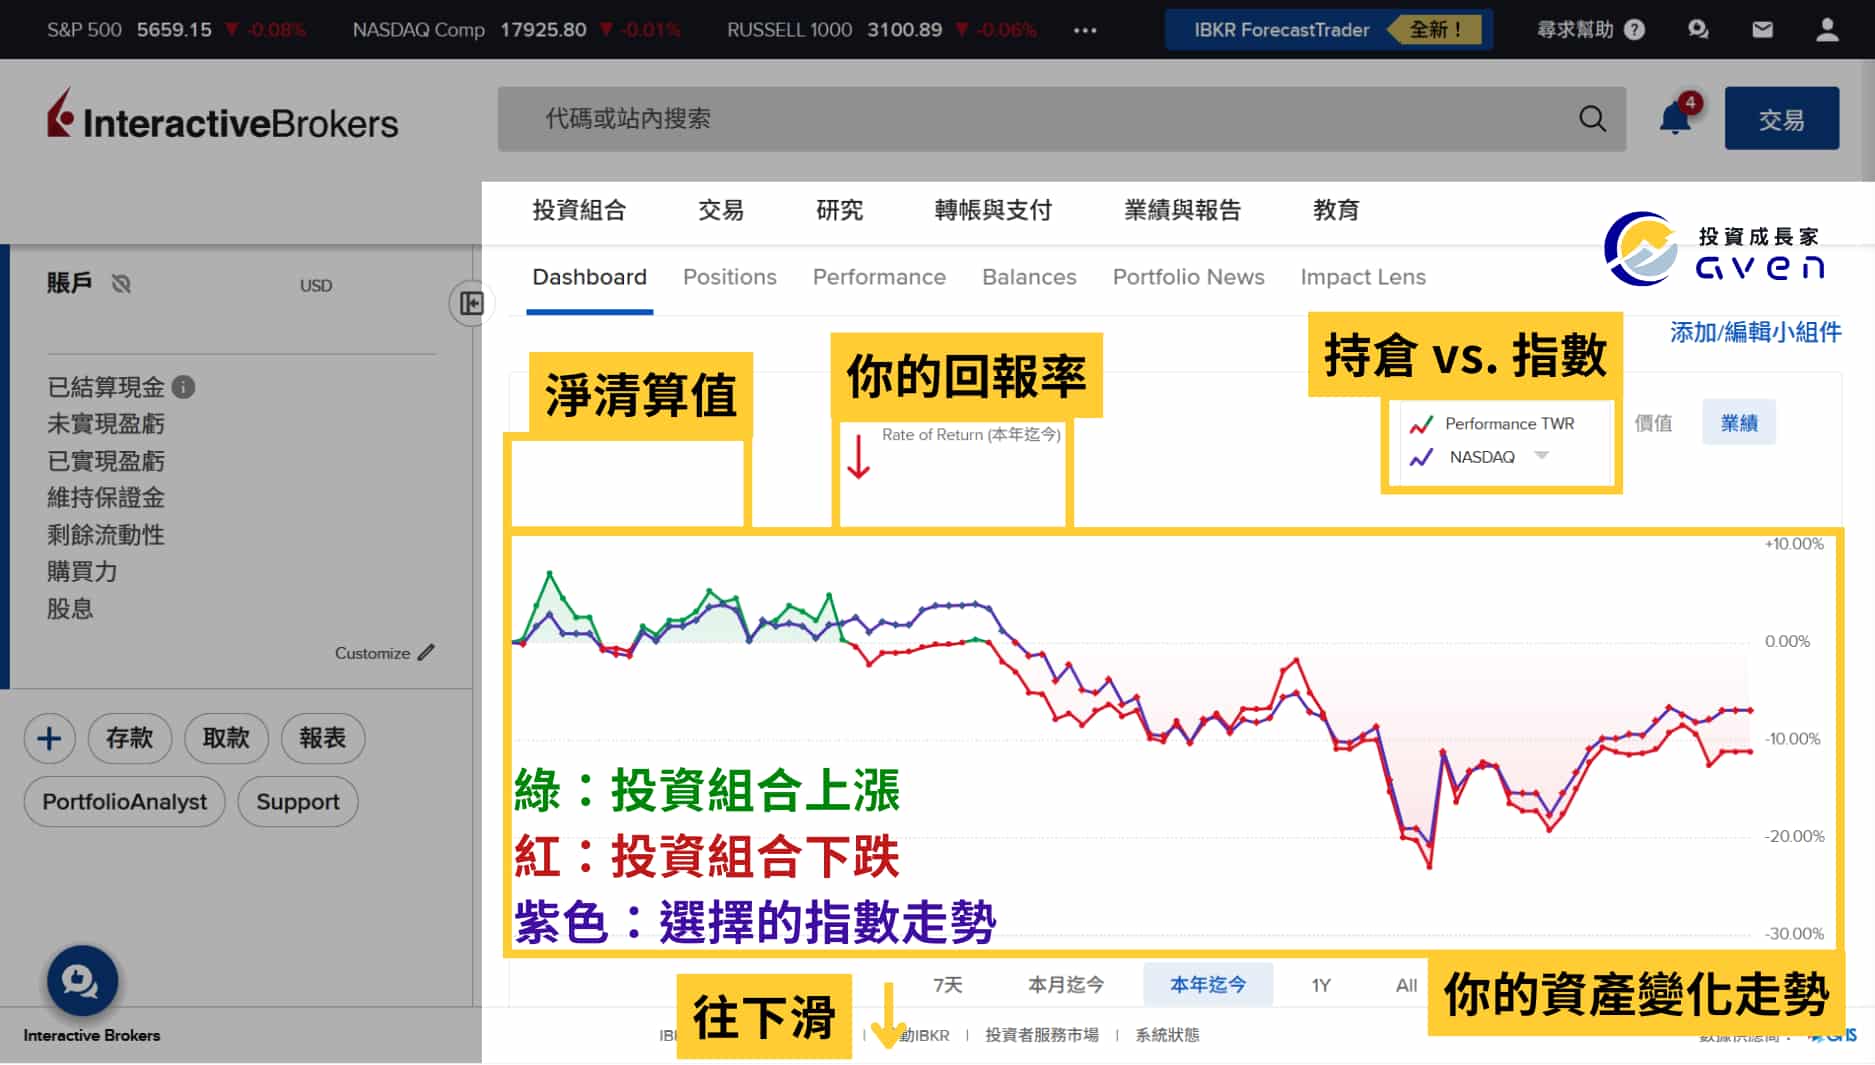Open IBKR ForecastTrader banner

[x=1329, y=30]
